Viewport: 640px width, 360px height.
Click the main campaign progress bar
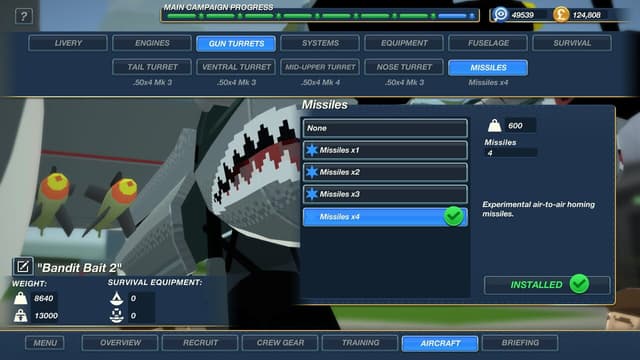[x=320, y=16]
